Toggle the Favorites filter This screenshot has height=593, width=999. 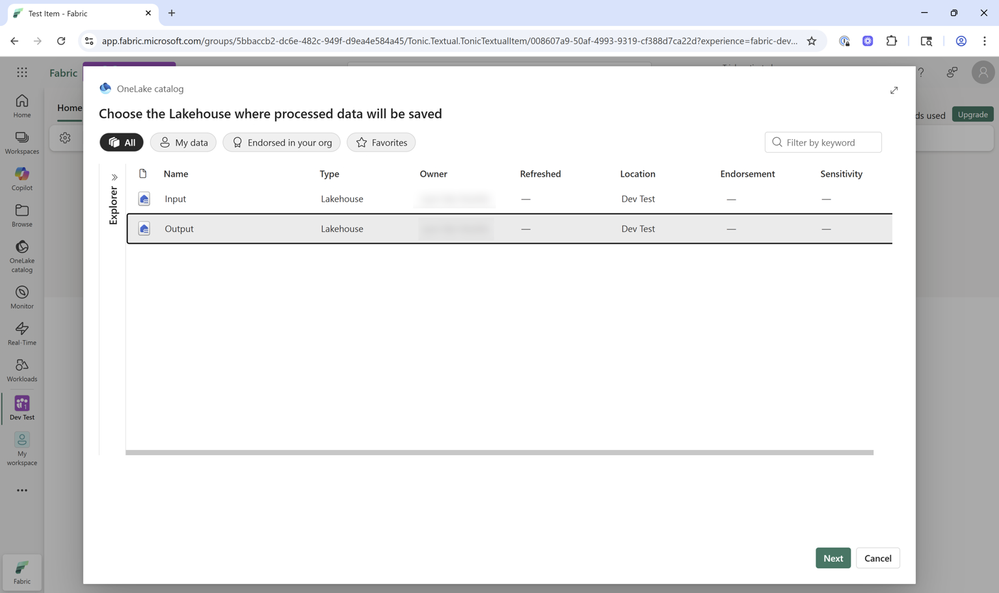click(x=381, y=143)
